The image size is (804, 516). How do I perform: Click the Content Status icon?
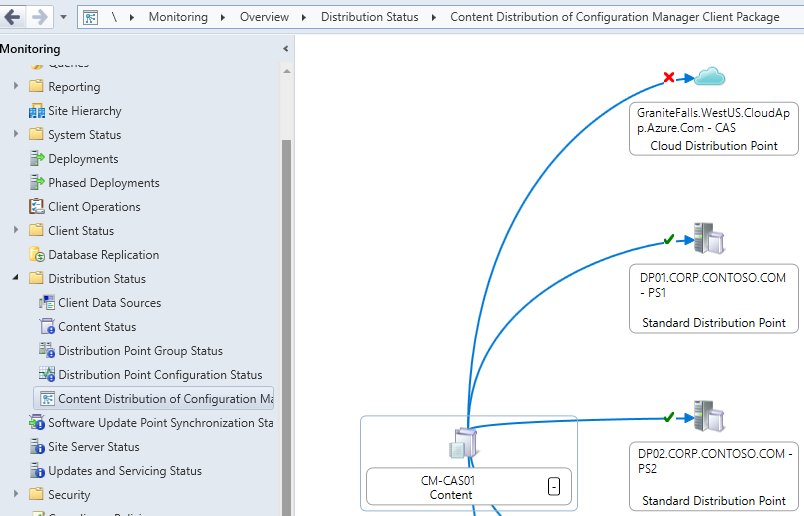tap(47, 326)
